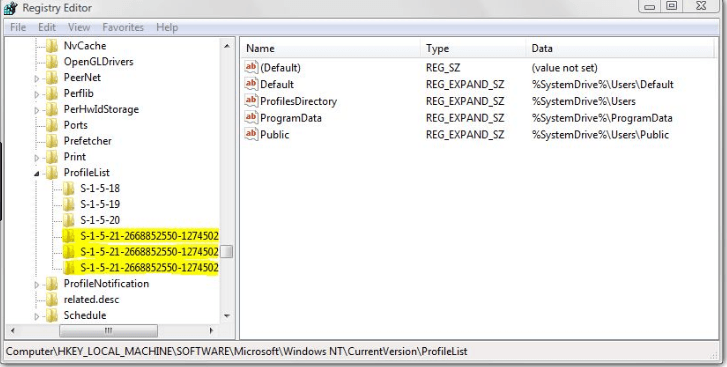Select the ProgramData value name
This screenshot has height=367, width=727.
click(x=291, y=118)
